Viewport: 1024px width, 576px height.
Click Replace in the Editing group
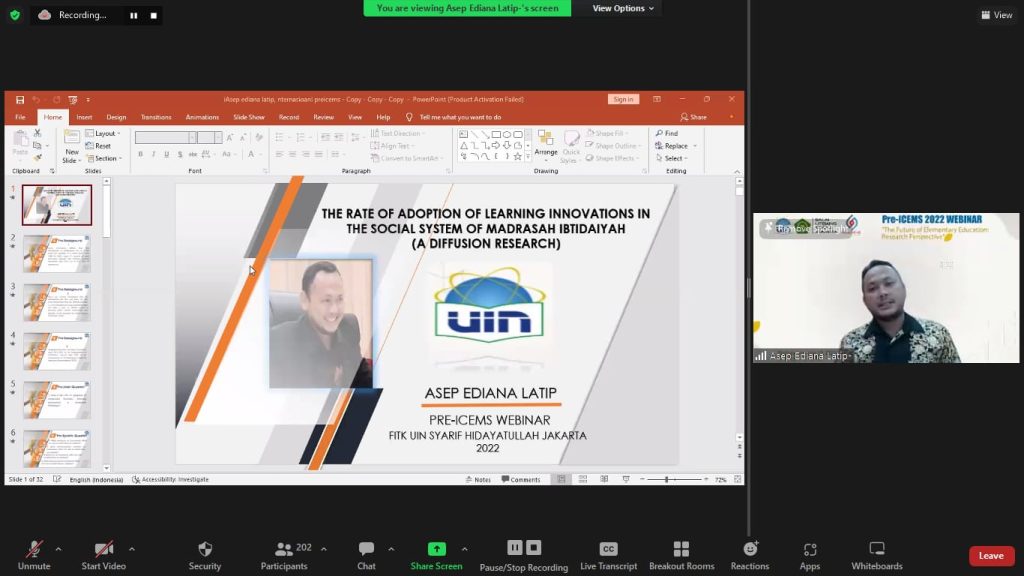click(x=676, y=146)
